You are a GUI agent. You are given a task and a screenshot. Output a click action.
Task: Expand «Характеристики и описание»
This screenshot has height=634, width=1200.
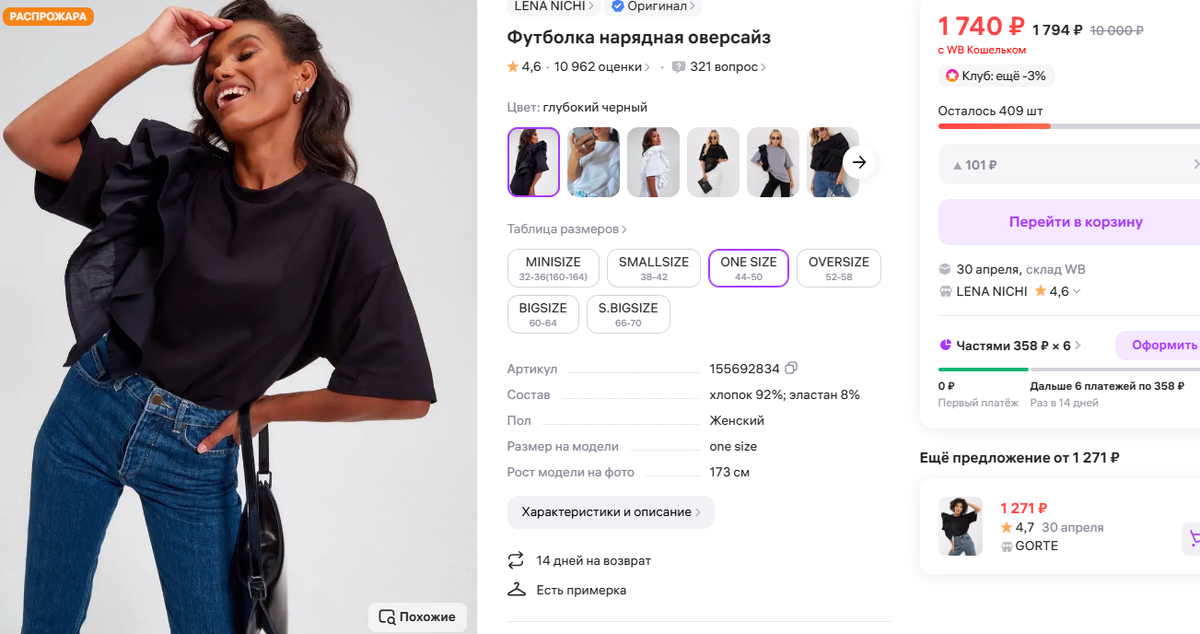(610, 512)
